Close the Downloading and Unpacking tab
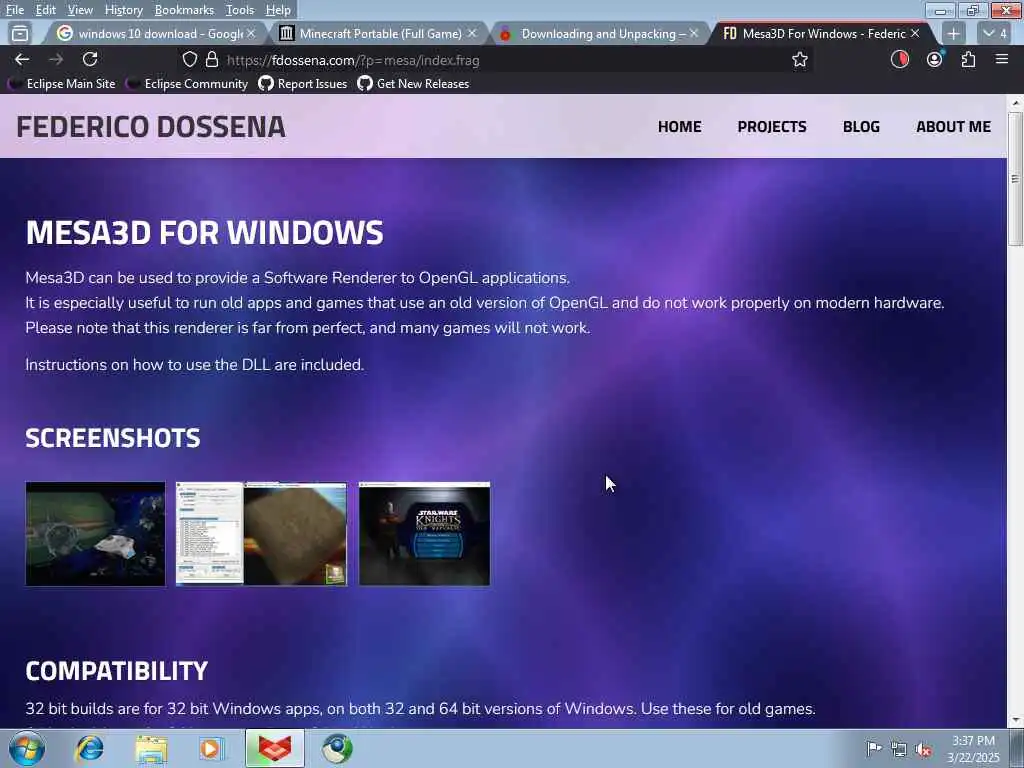 pyautogui.click(x=694, y=33)
